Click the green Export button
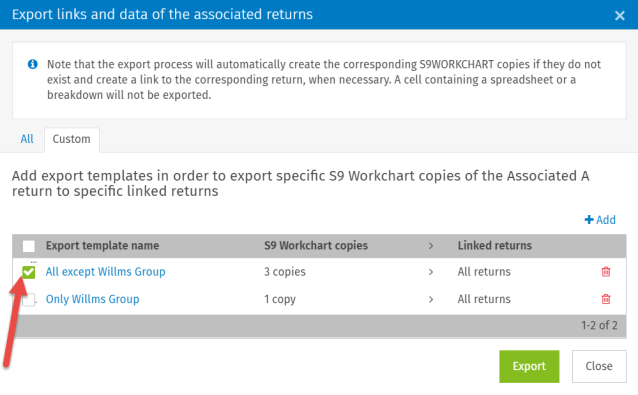 pos(529,366)
